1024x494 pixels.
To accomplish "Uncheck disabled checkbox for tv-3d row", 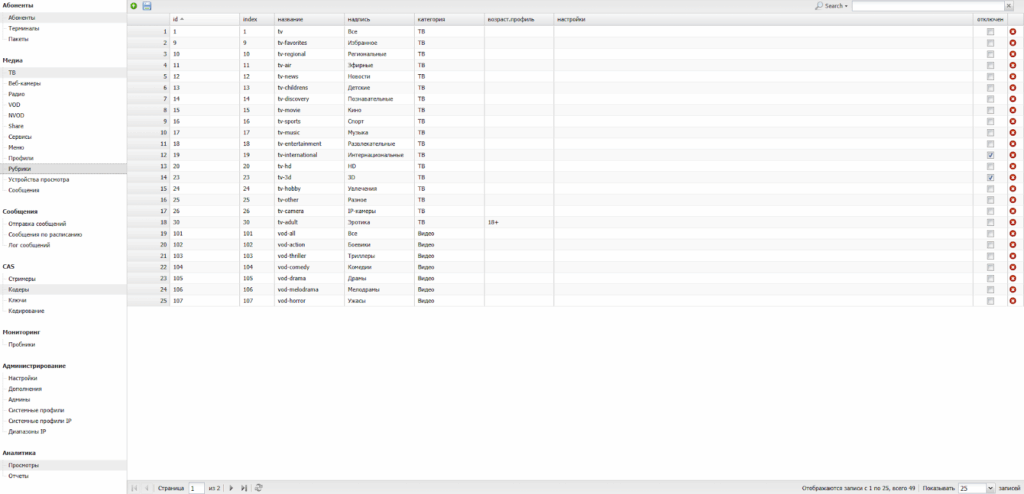I will [990, 177].
